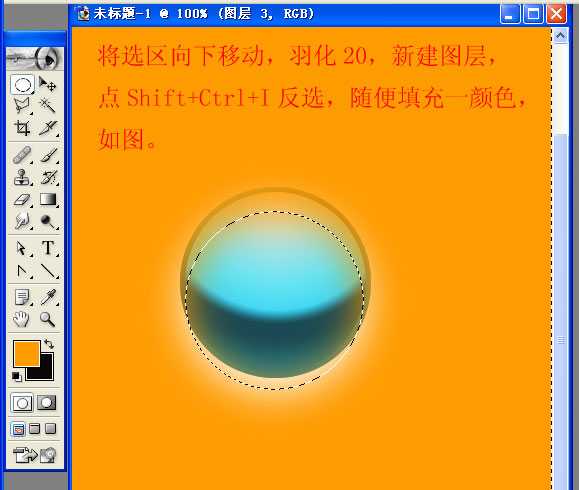Select the Line shape tool
Viewport: 579px width, 490px height.
coord(48,271)
